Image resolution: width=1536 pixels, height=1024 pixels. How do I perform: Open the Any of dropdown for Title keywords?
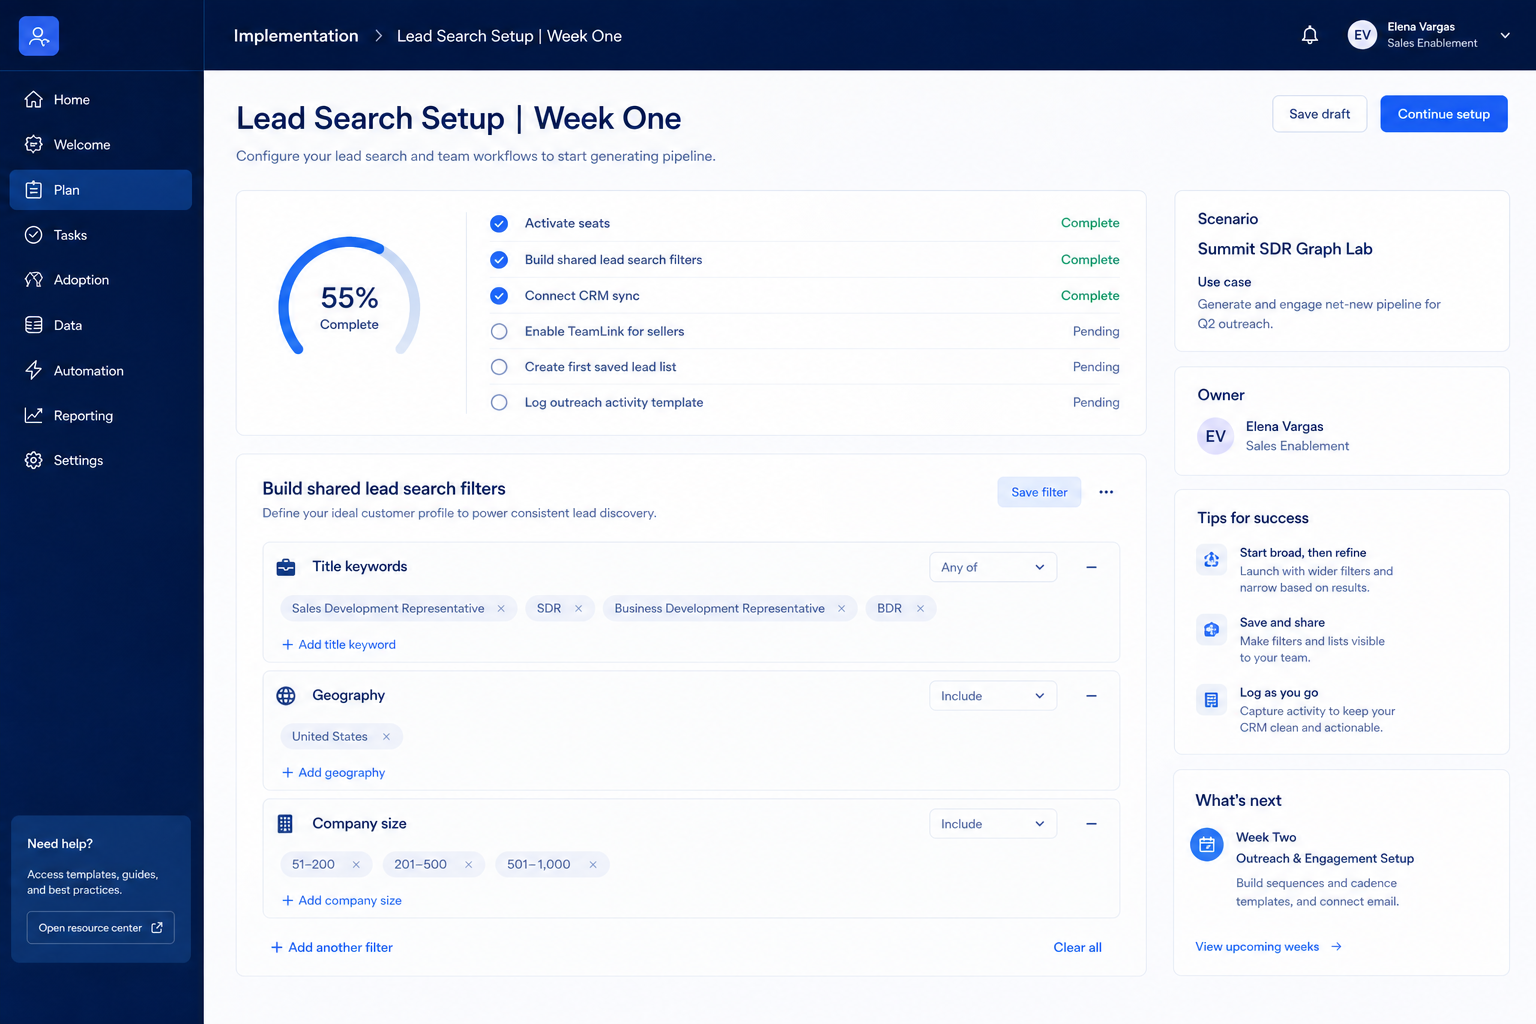point(993,567)
